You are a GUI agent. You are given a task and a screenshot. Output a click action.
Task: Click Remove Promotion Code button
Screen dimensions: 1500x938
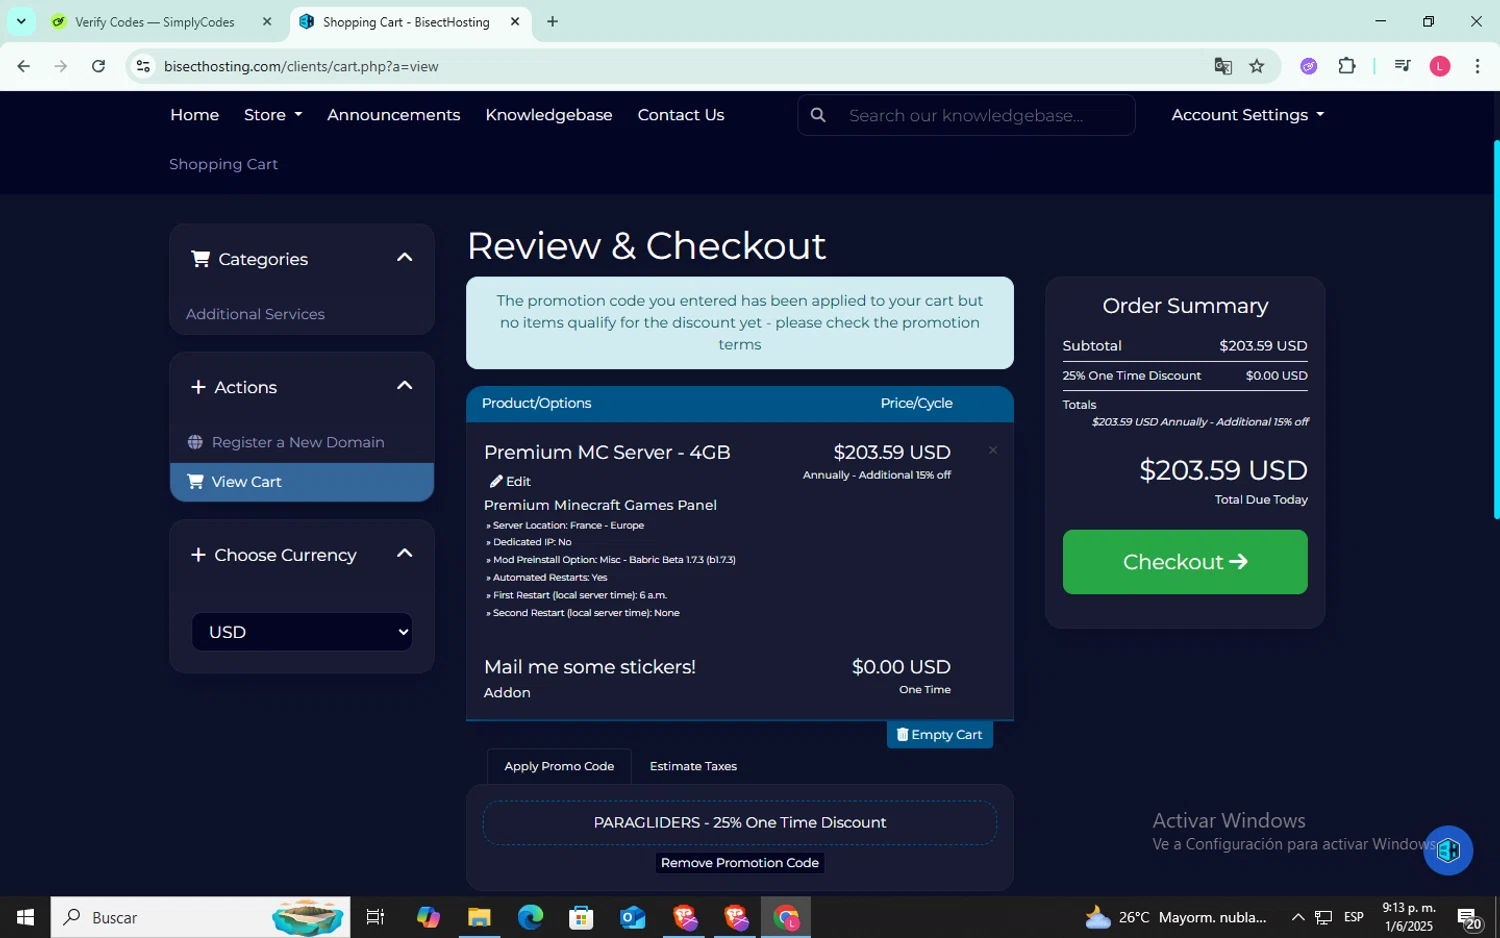[740, 863]
